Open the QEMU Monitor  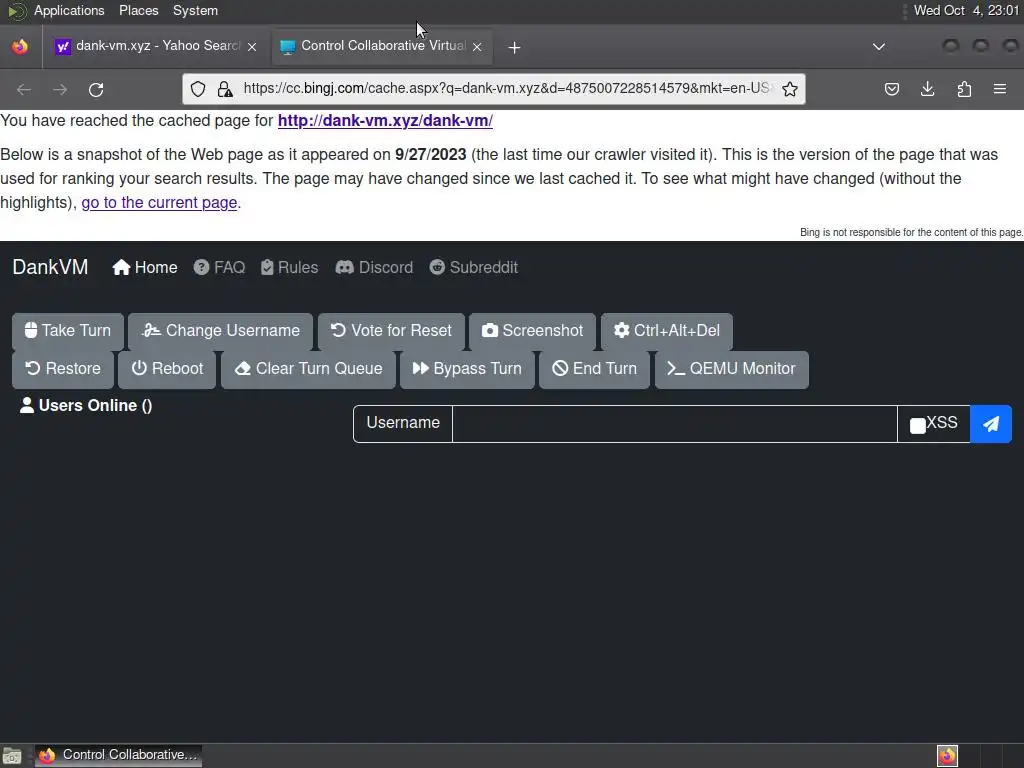(x=731, y=368)
